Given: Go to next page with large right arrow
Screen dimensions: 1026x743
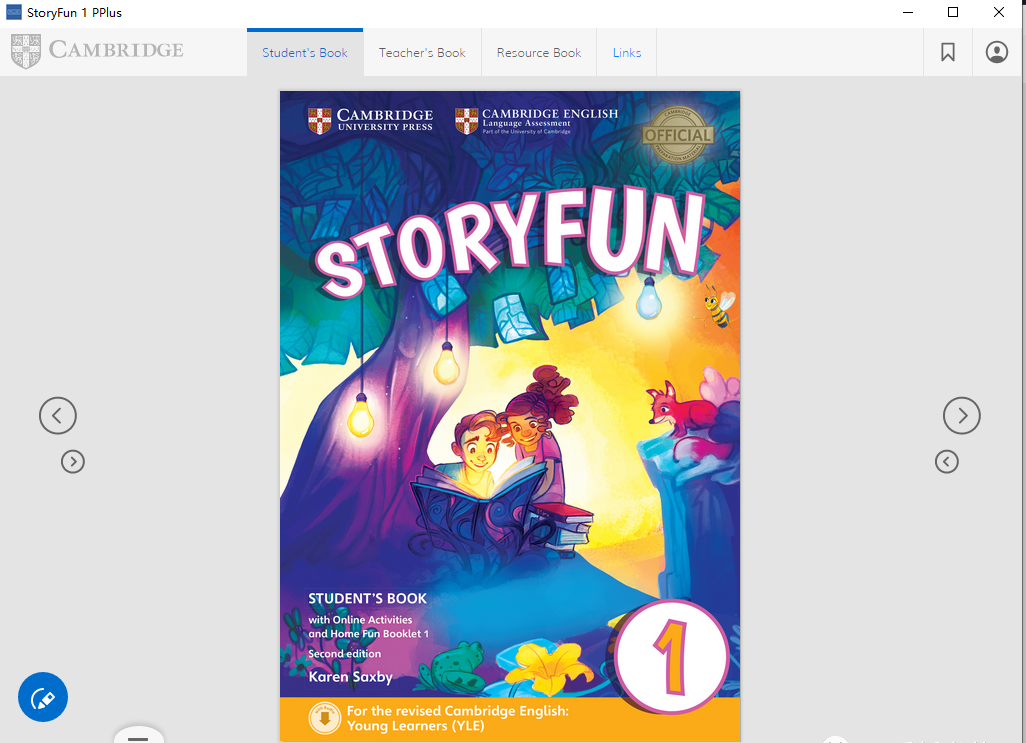Looking at the screenshot, I should point(961,415).
